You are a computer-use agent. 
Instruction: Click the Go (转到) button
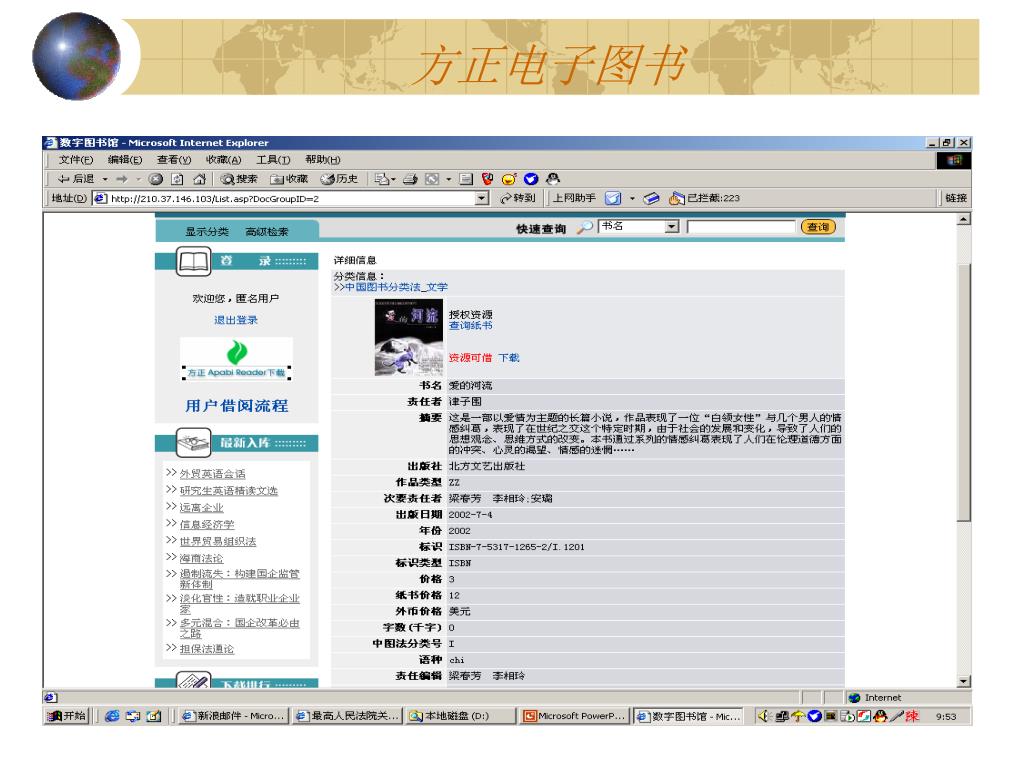(517, 198)
